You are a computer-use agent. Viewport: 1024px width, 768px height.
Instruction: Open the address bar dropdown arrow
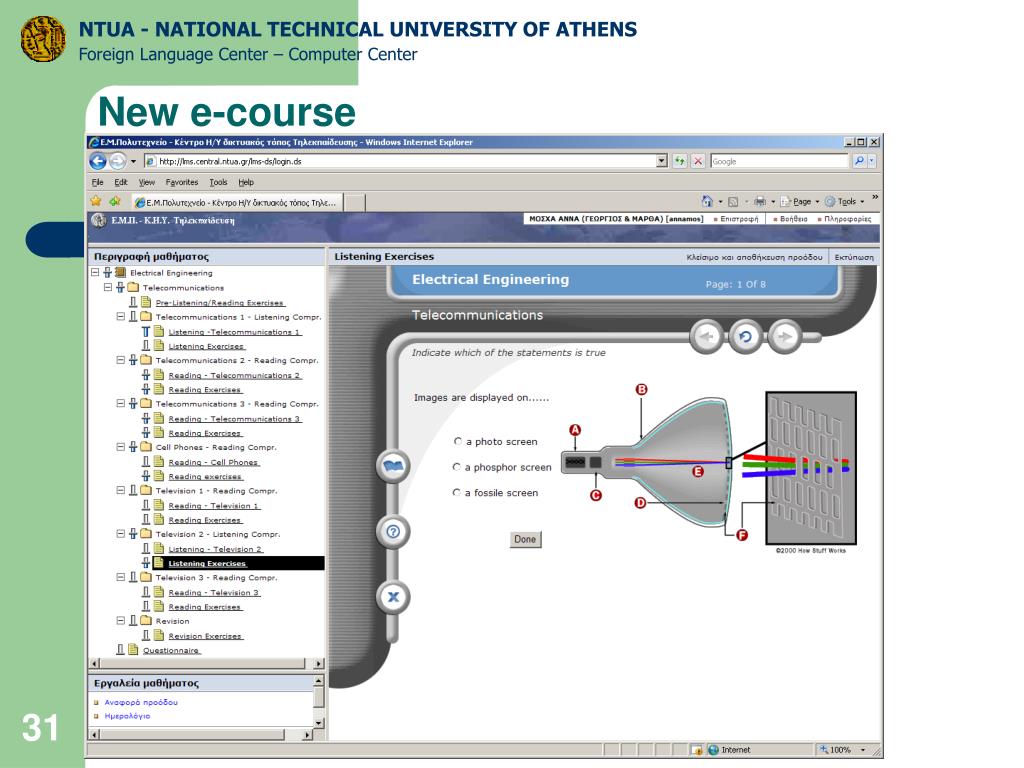click(662, 161)
